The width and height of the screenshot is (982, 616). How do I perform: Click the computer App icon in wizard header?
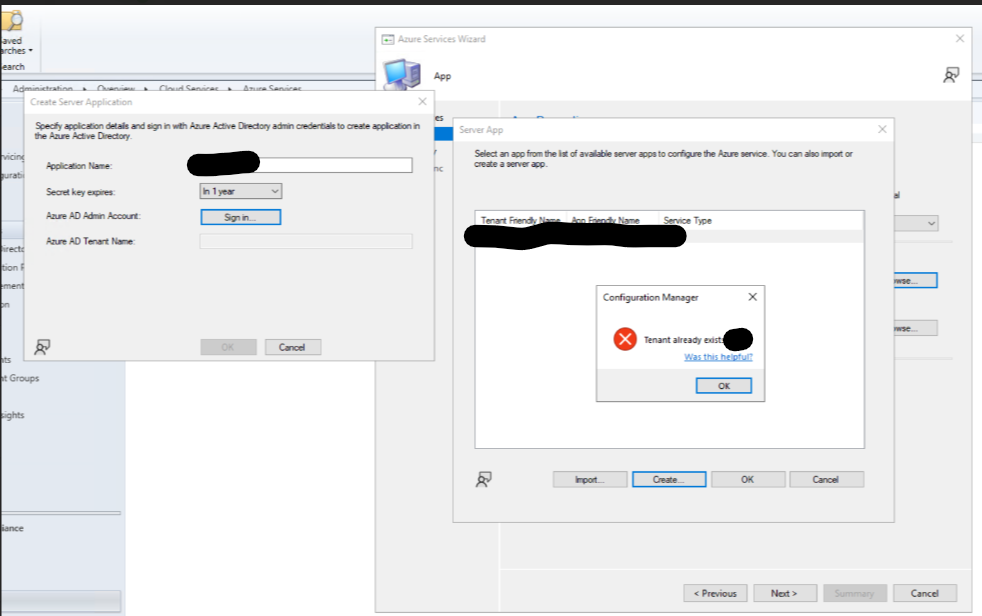click(402, 75)
